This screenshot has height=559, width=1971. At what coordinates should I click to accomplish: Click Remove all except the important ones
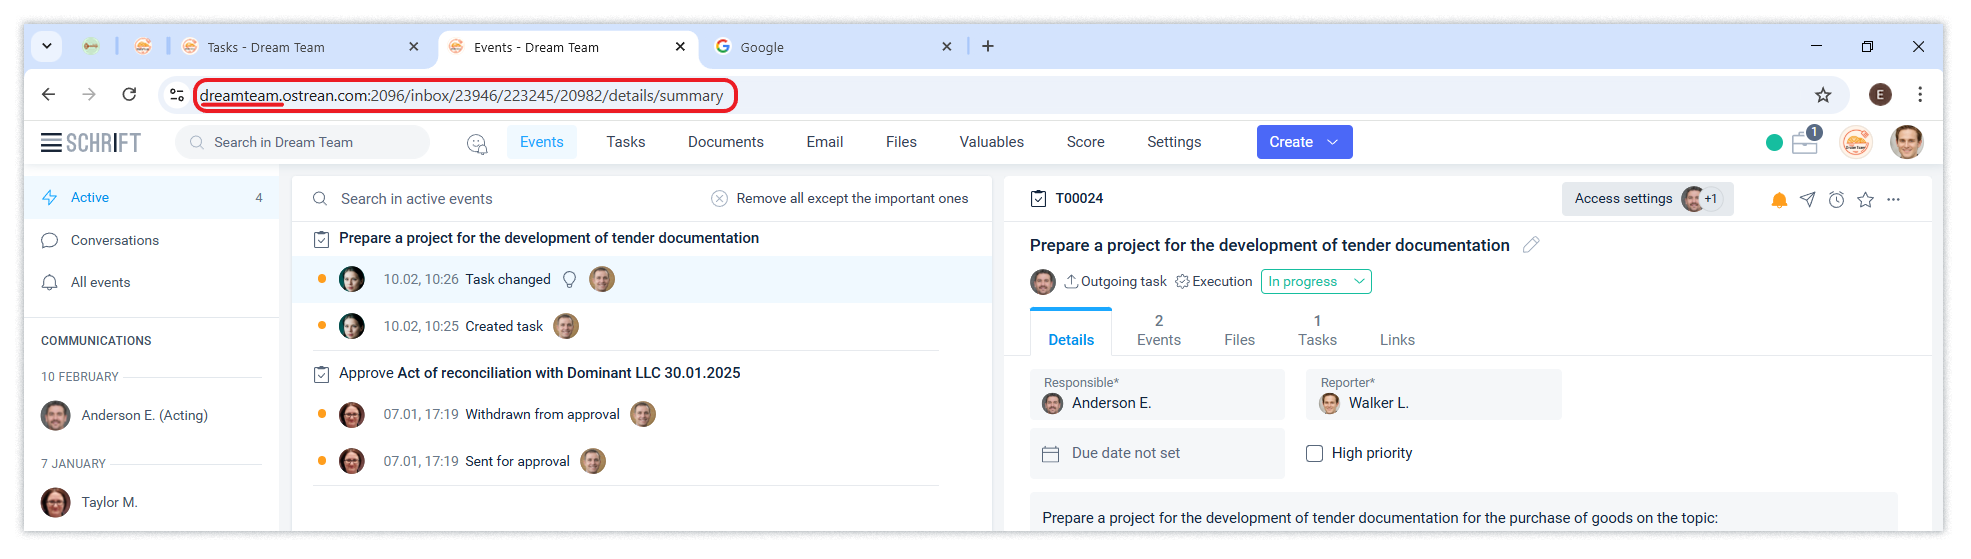point(851,199)
